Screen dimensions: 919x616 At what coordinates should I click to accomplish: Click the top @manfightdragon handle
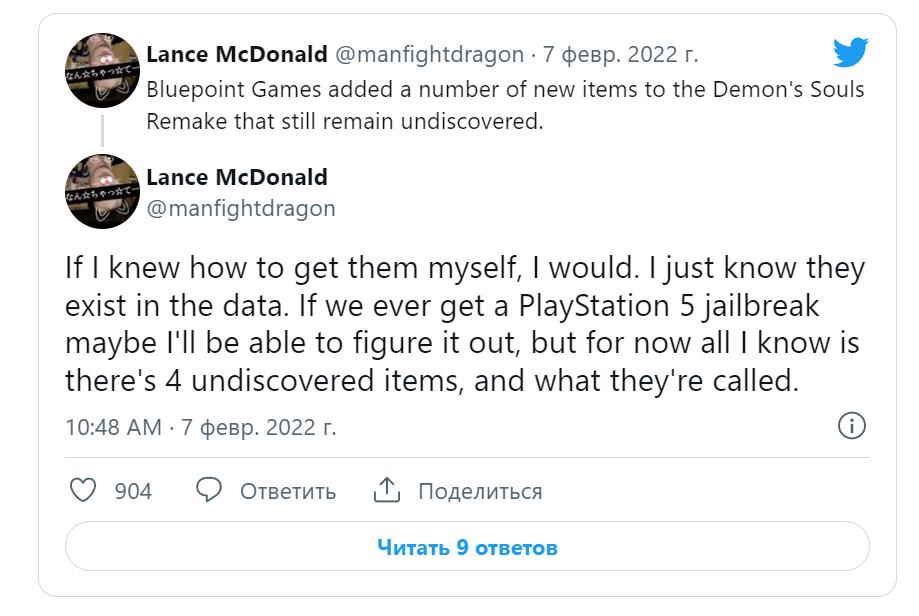429,54
